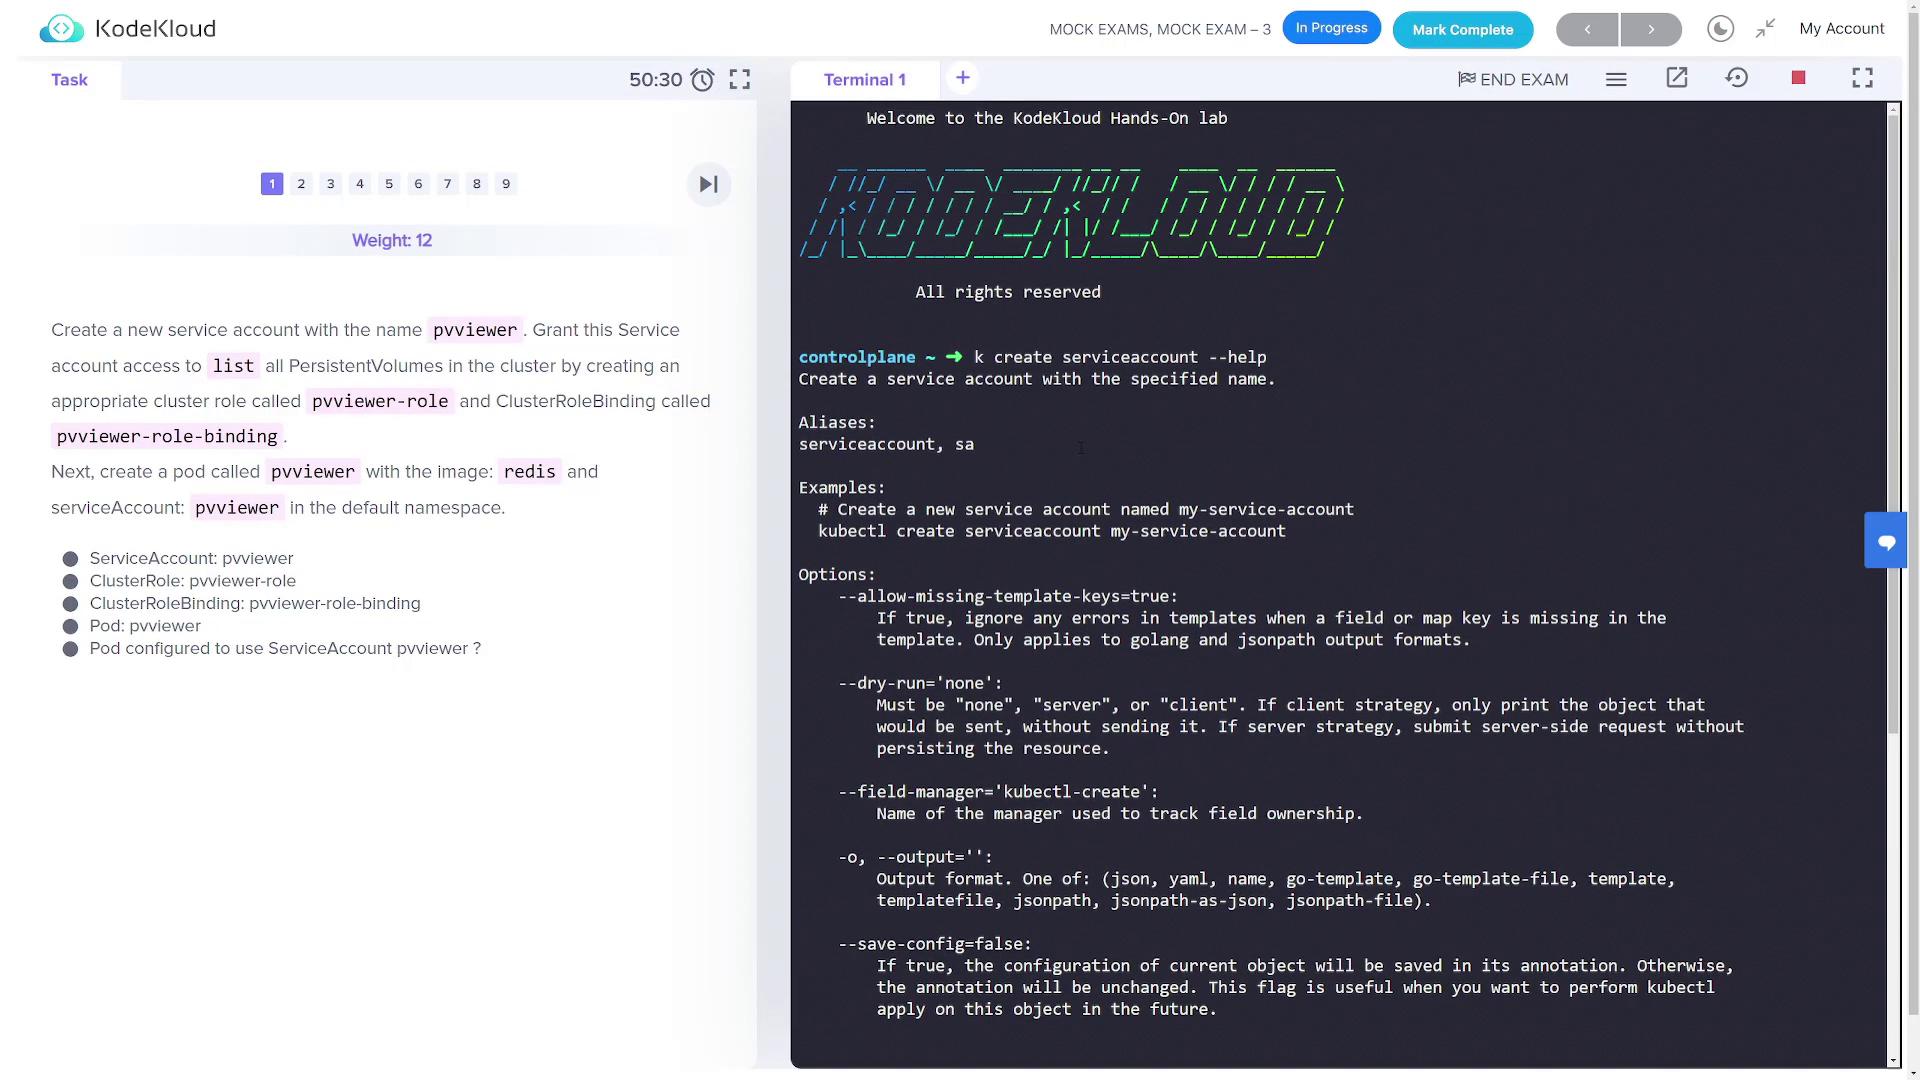Toggle dark mode moon icon
The height and width of the screenshot is (1080, 1920).
1720,29
